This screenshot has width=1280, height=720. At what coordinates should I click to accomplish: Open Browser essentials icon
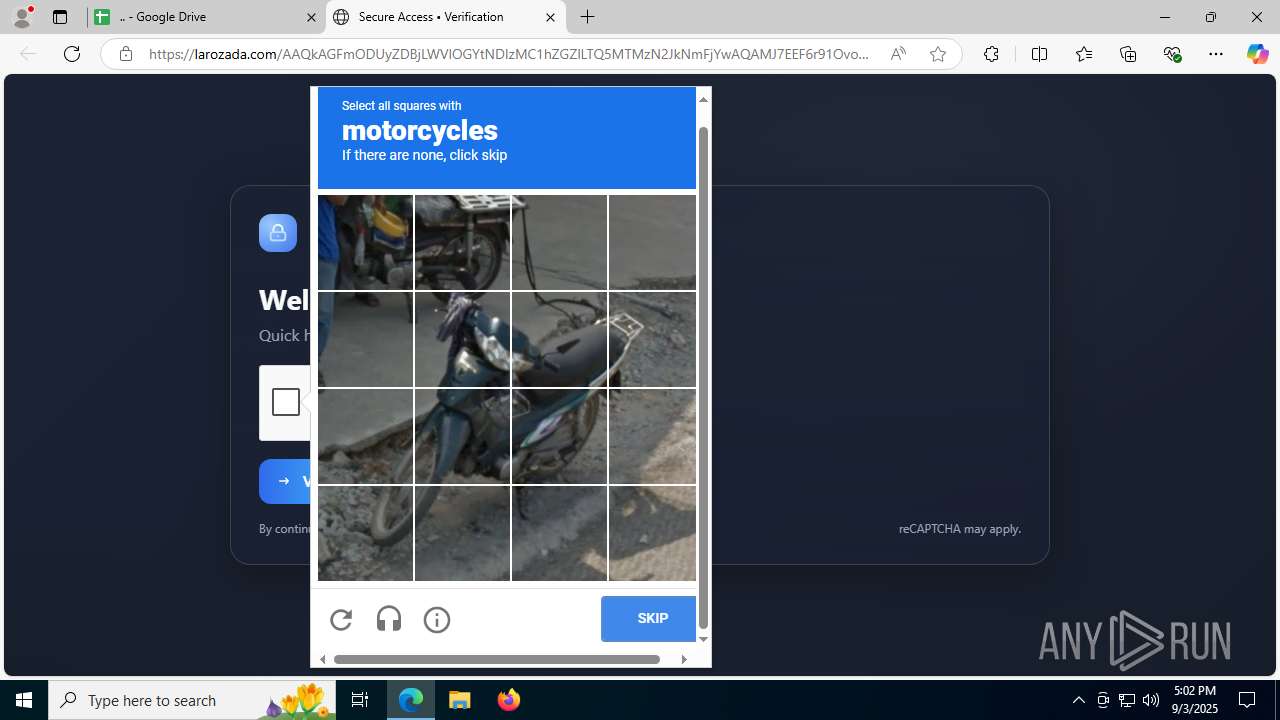point(1172,54)
